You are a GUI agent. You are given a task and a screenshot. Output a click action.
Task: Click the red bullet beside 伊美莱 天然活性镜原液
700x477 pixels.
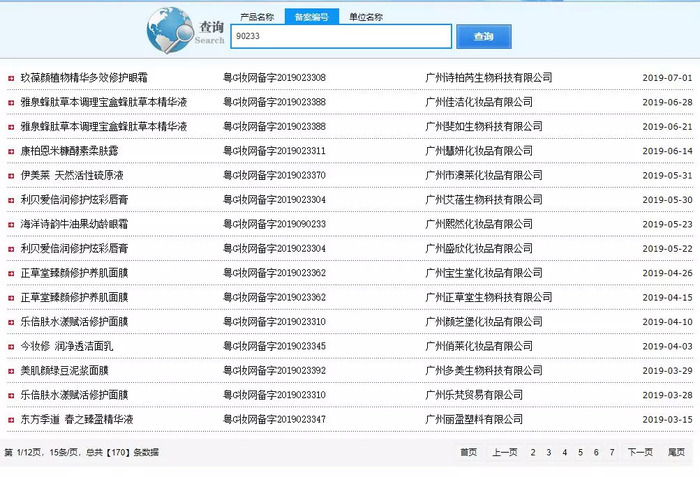pyautogui.click(x=11, y=176)
